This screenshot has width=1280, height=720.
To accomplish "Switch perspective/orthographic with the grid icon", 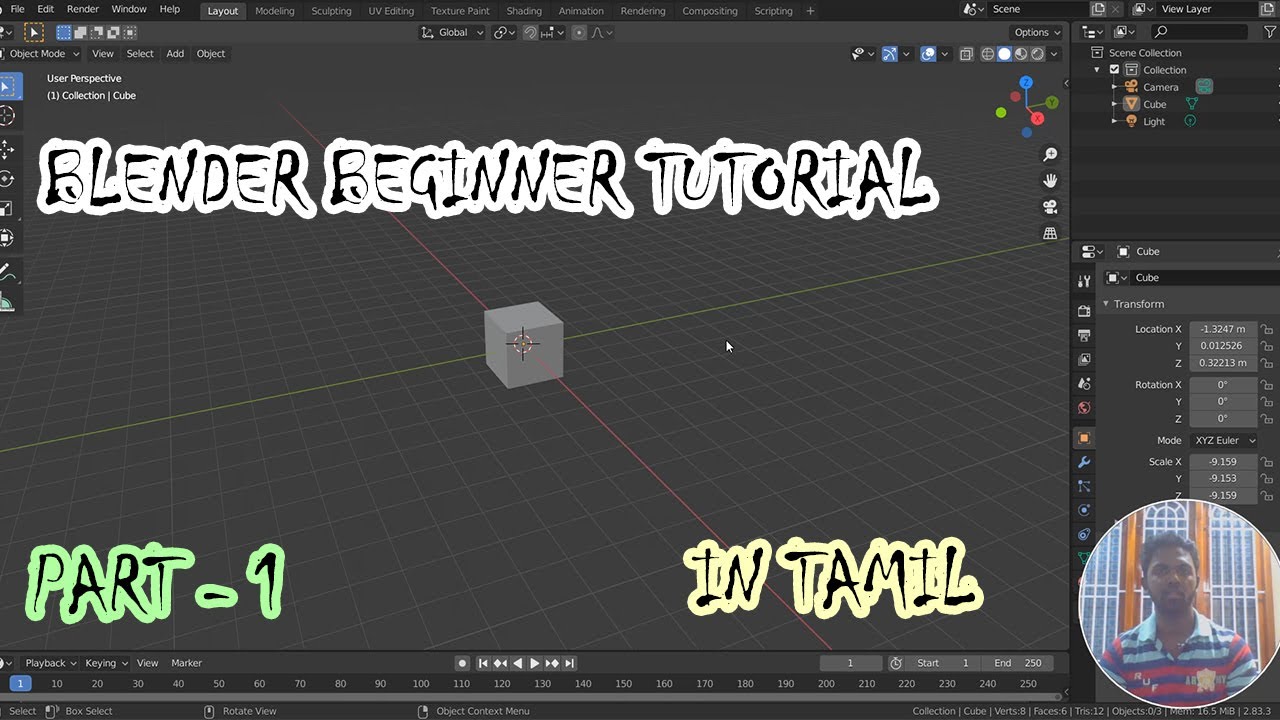I will click(1050, 233).
